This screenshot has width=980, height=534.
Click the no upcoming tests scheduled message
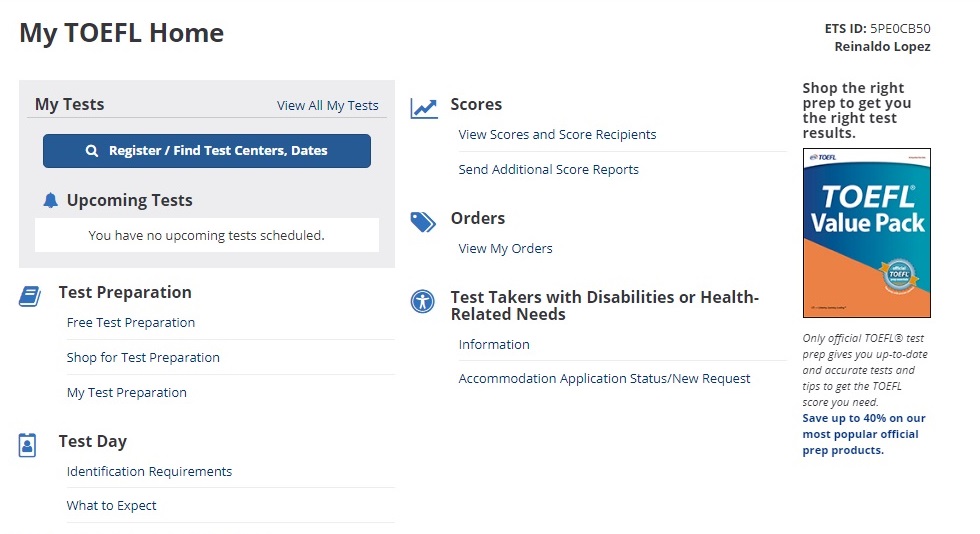(207, 236)
